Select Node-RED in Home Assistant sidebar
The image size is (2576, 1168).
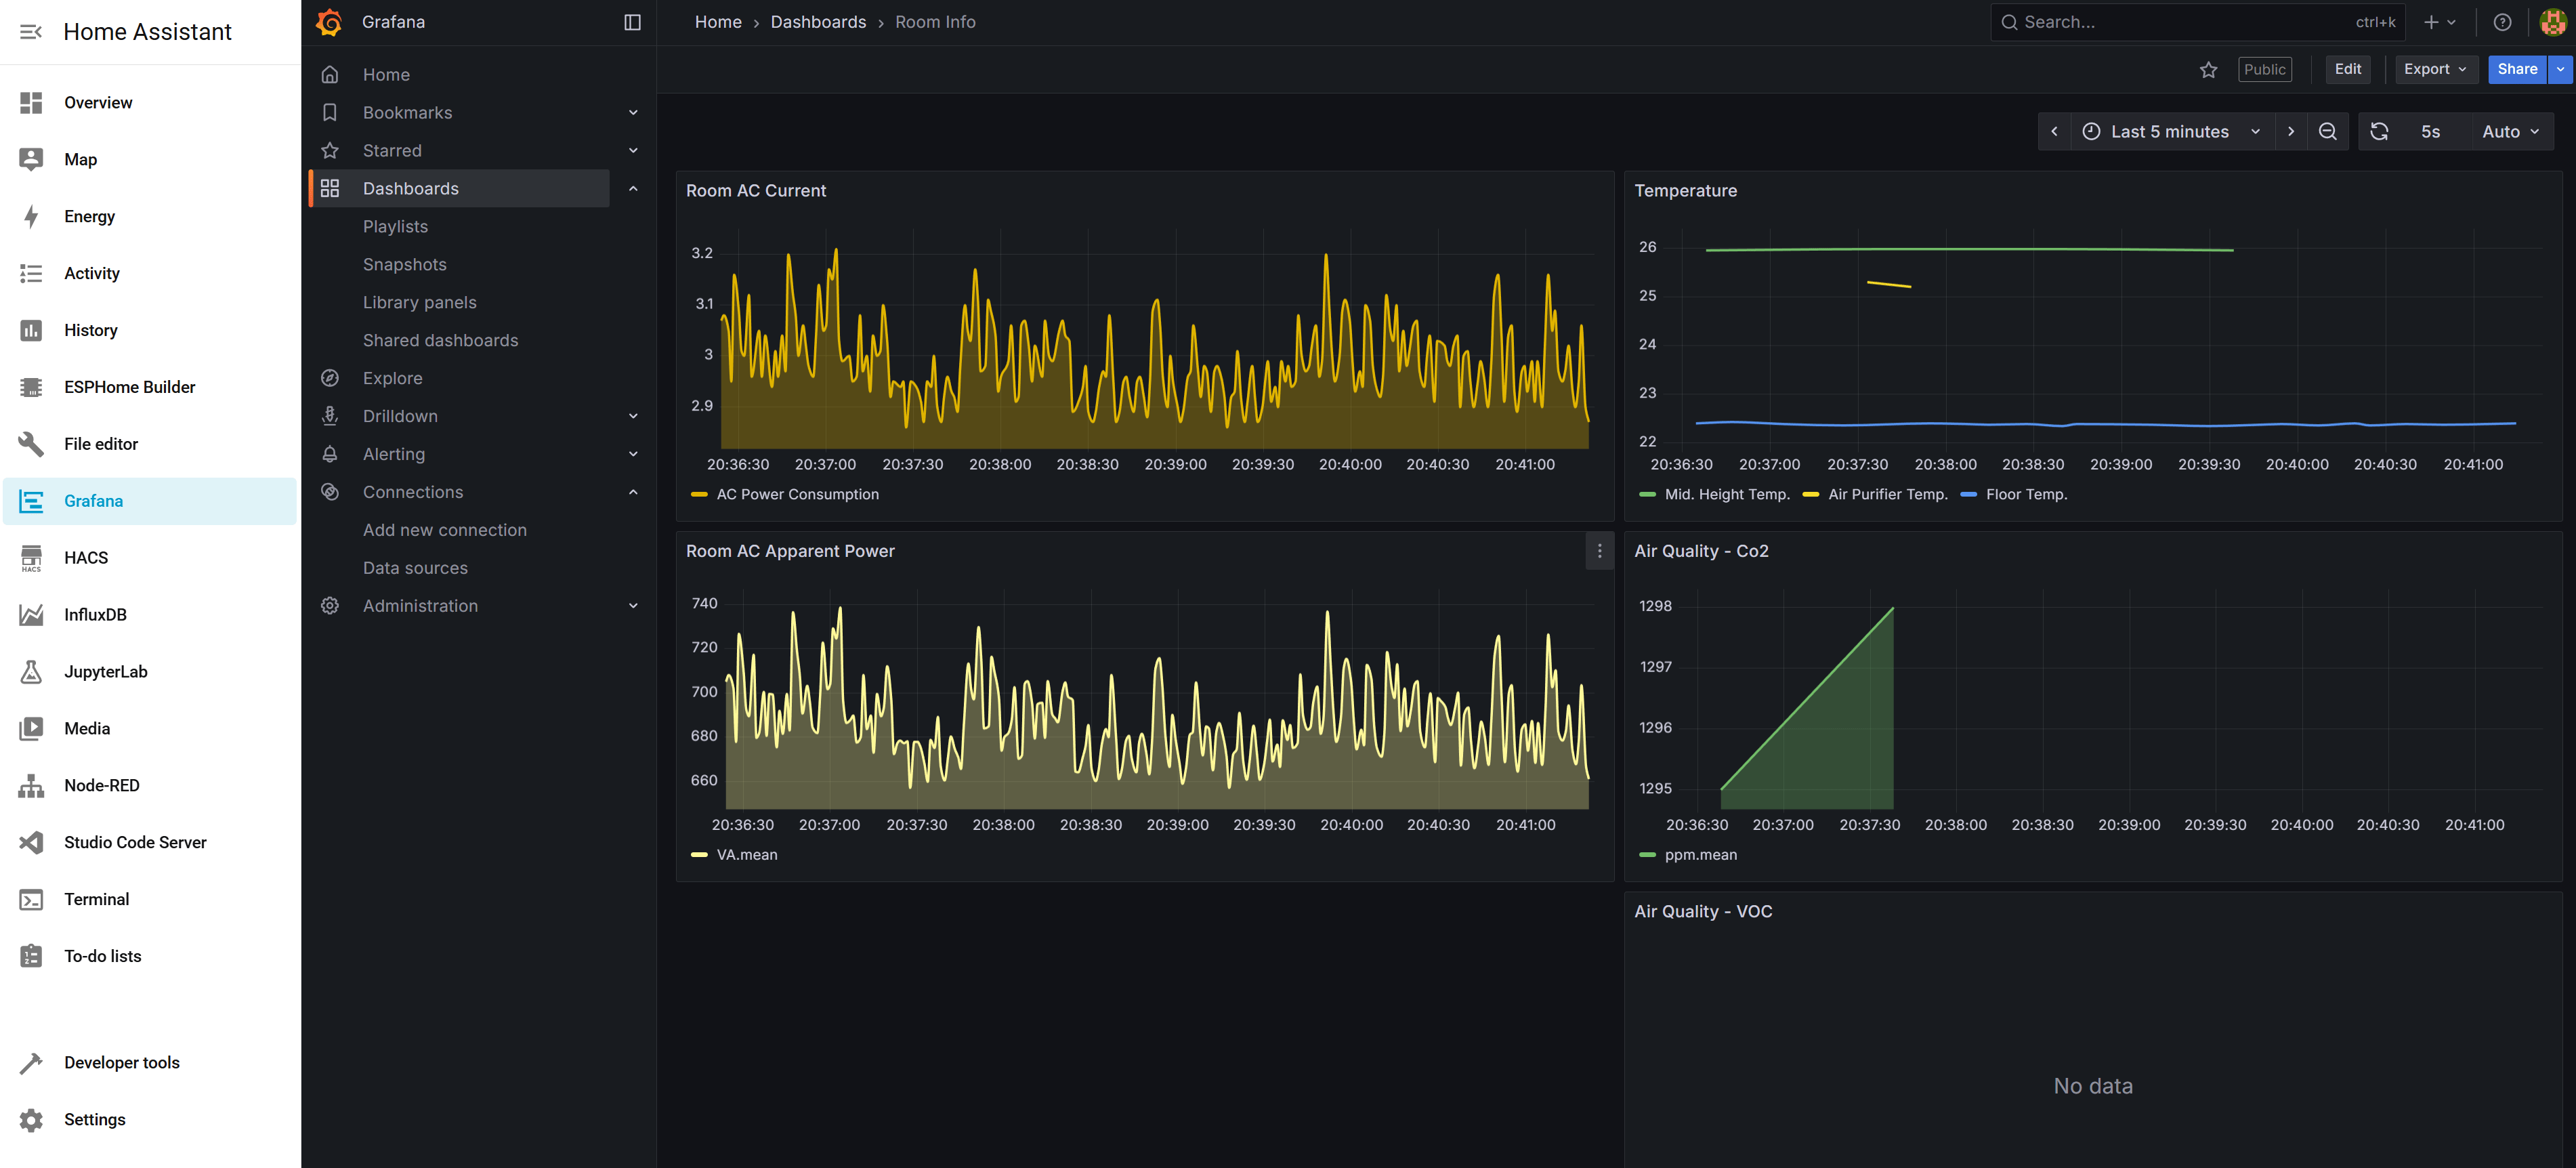(x=101, y=785)
